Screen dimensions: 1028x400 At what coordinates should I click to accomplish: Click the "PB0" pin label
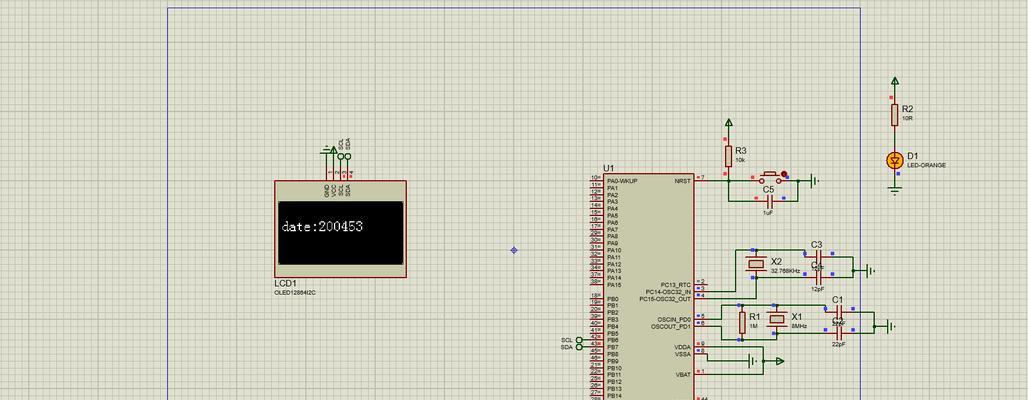pyautogui.click(x=612, y=299)
